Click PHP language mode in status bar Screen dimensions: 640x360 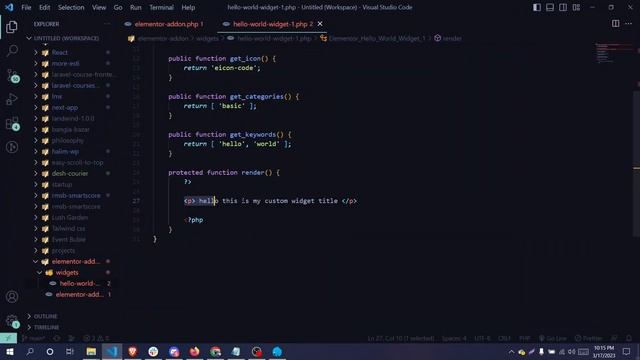pyautogui.click(x=524, y=338)
